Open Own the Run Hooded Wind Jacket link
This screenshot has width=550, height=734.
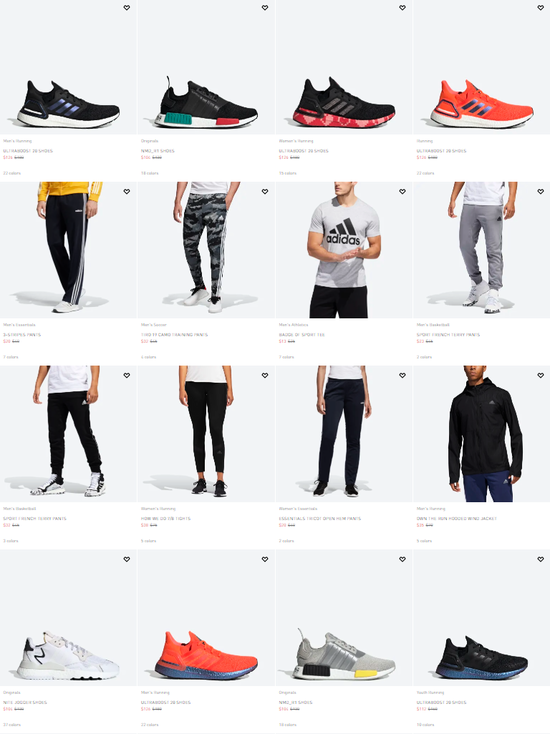(x=456, y=519)
